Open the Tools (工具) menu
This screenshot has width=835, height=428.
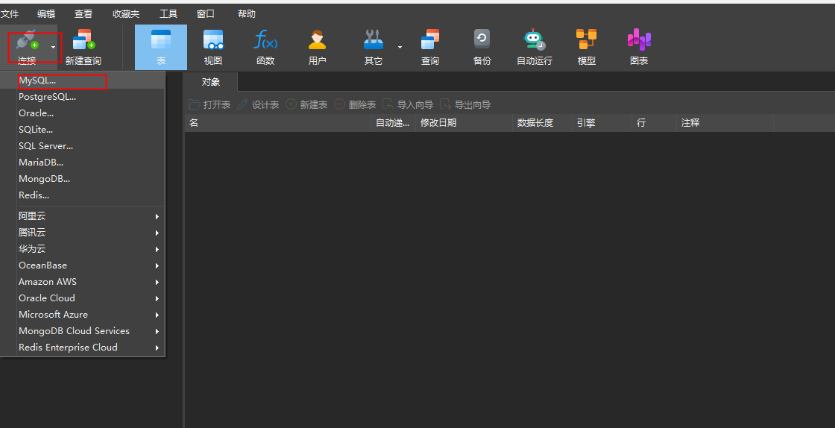(168, 14)
